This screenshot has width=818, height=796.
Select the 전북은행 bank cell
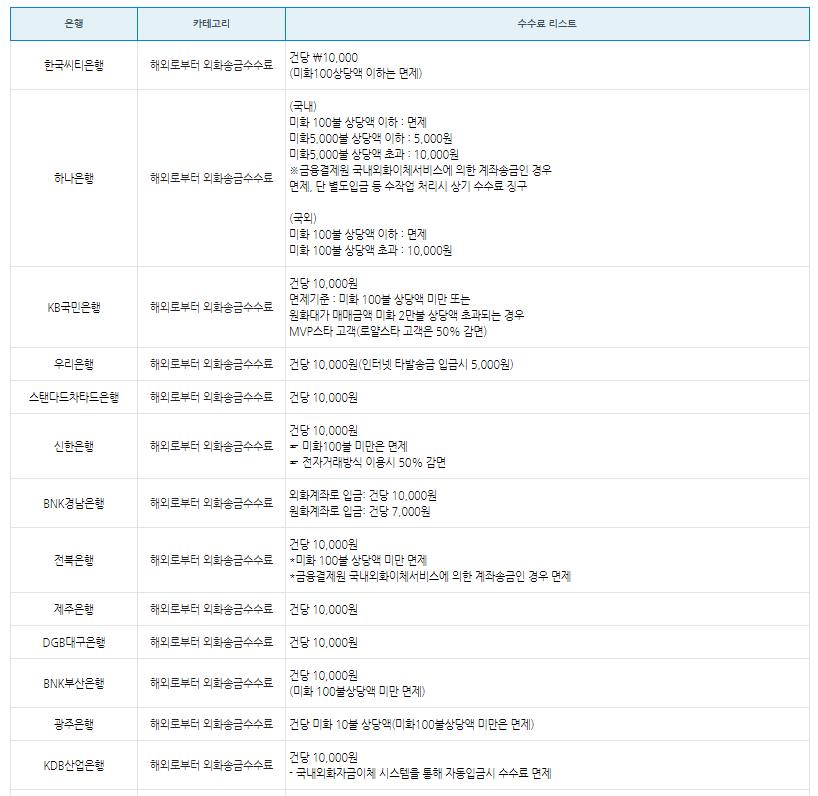coord(74,560)
